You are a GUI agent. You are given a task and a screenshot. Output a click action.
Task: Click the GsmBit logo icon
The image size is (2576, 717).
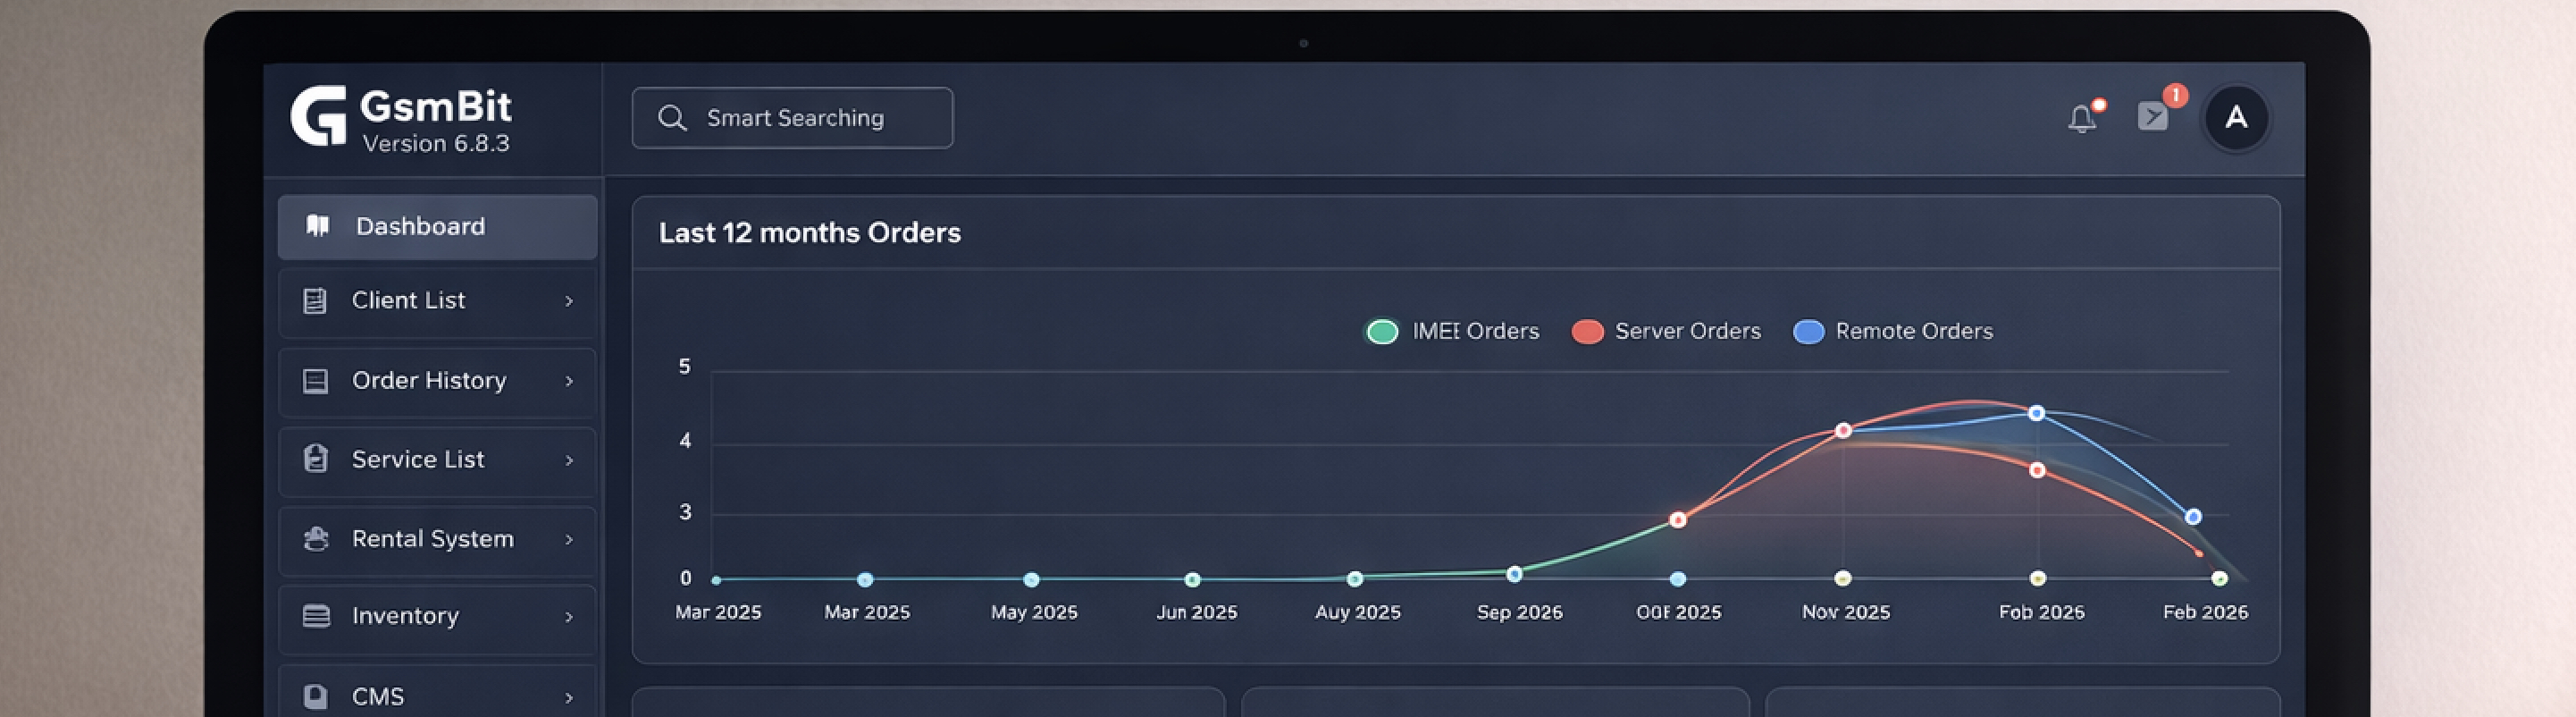tap(318, 115)
